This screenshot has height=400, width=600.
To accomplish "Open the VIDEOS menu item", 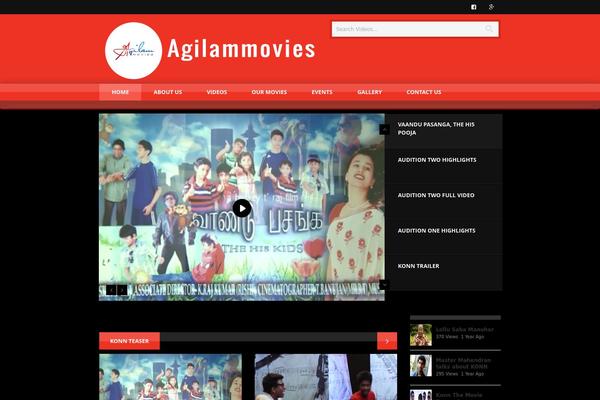I will pyautogui.click(x=217, y=92).
